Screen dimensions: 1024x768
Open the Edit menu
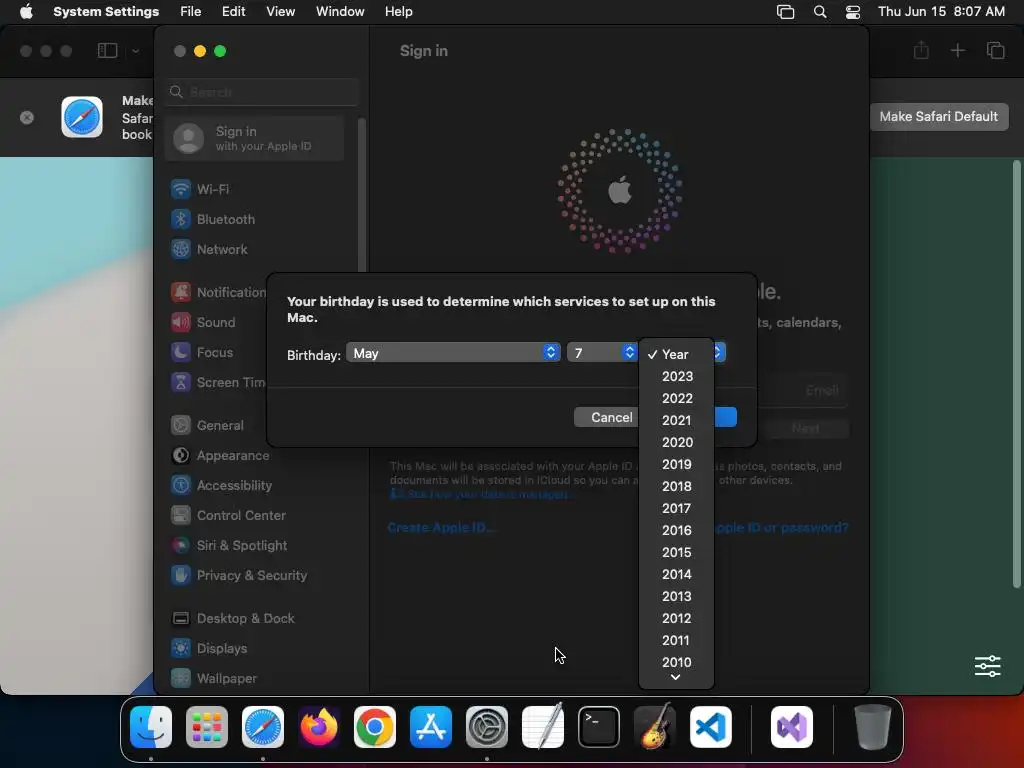233,12
